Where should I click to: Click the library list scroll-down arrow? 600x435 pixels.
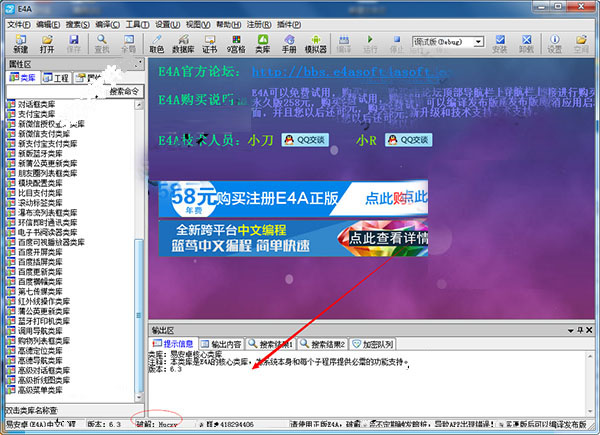coord(139,398)
